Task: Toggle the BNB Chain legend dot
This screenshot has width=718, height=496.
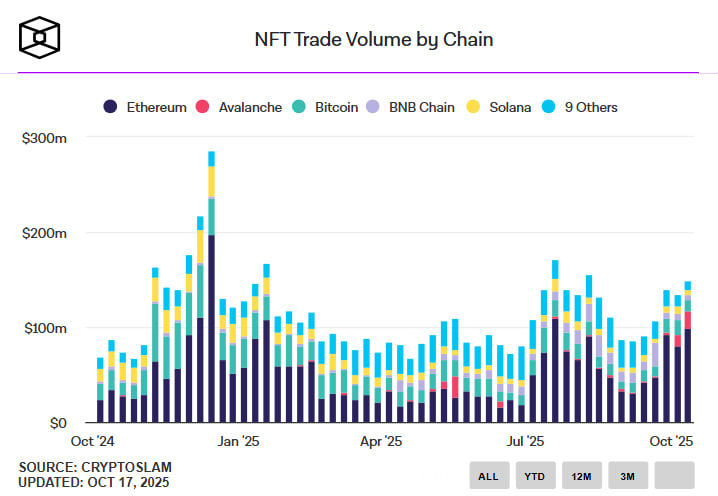Action: (373, 107)
